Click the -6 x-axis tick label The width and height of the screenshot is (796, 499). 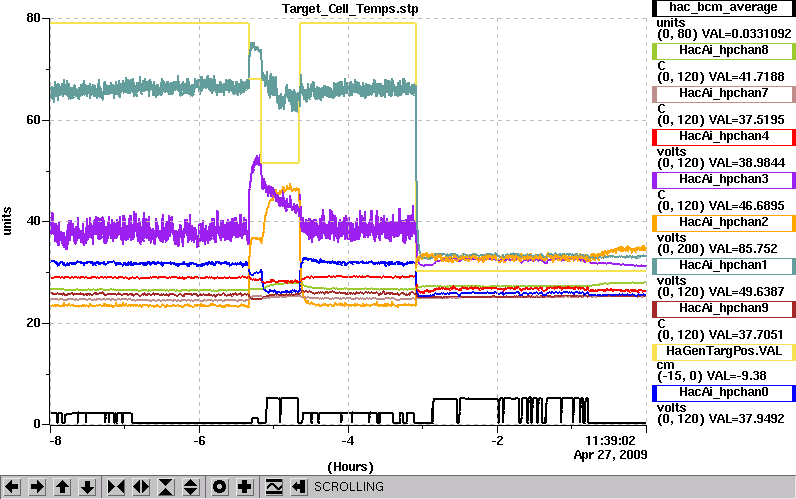200,441
